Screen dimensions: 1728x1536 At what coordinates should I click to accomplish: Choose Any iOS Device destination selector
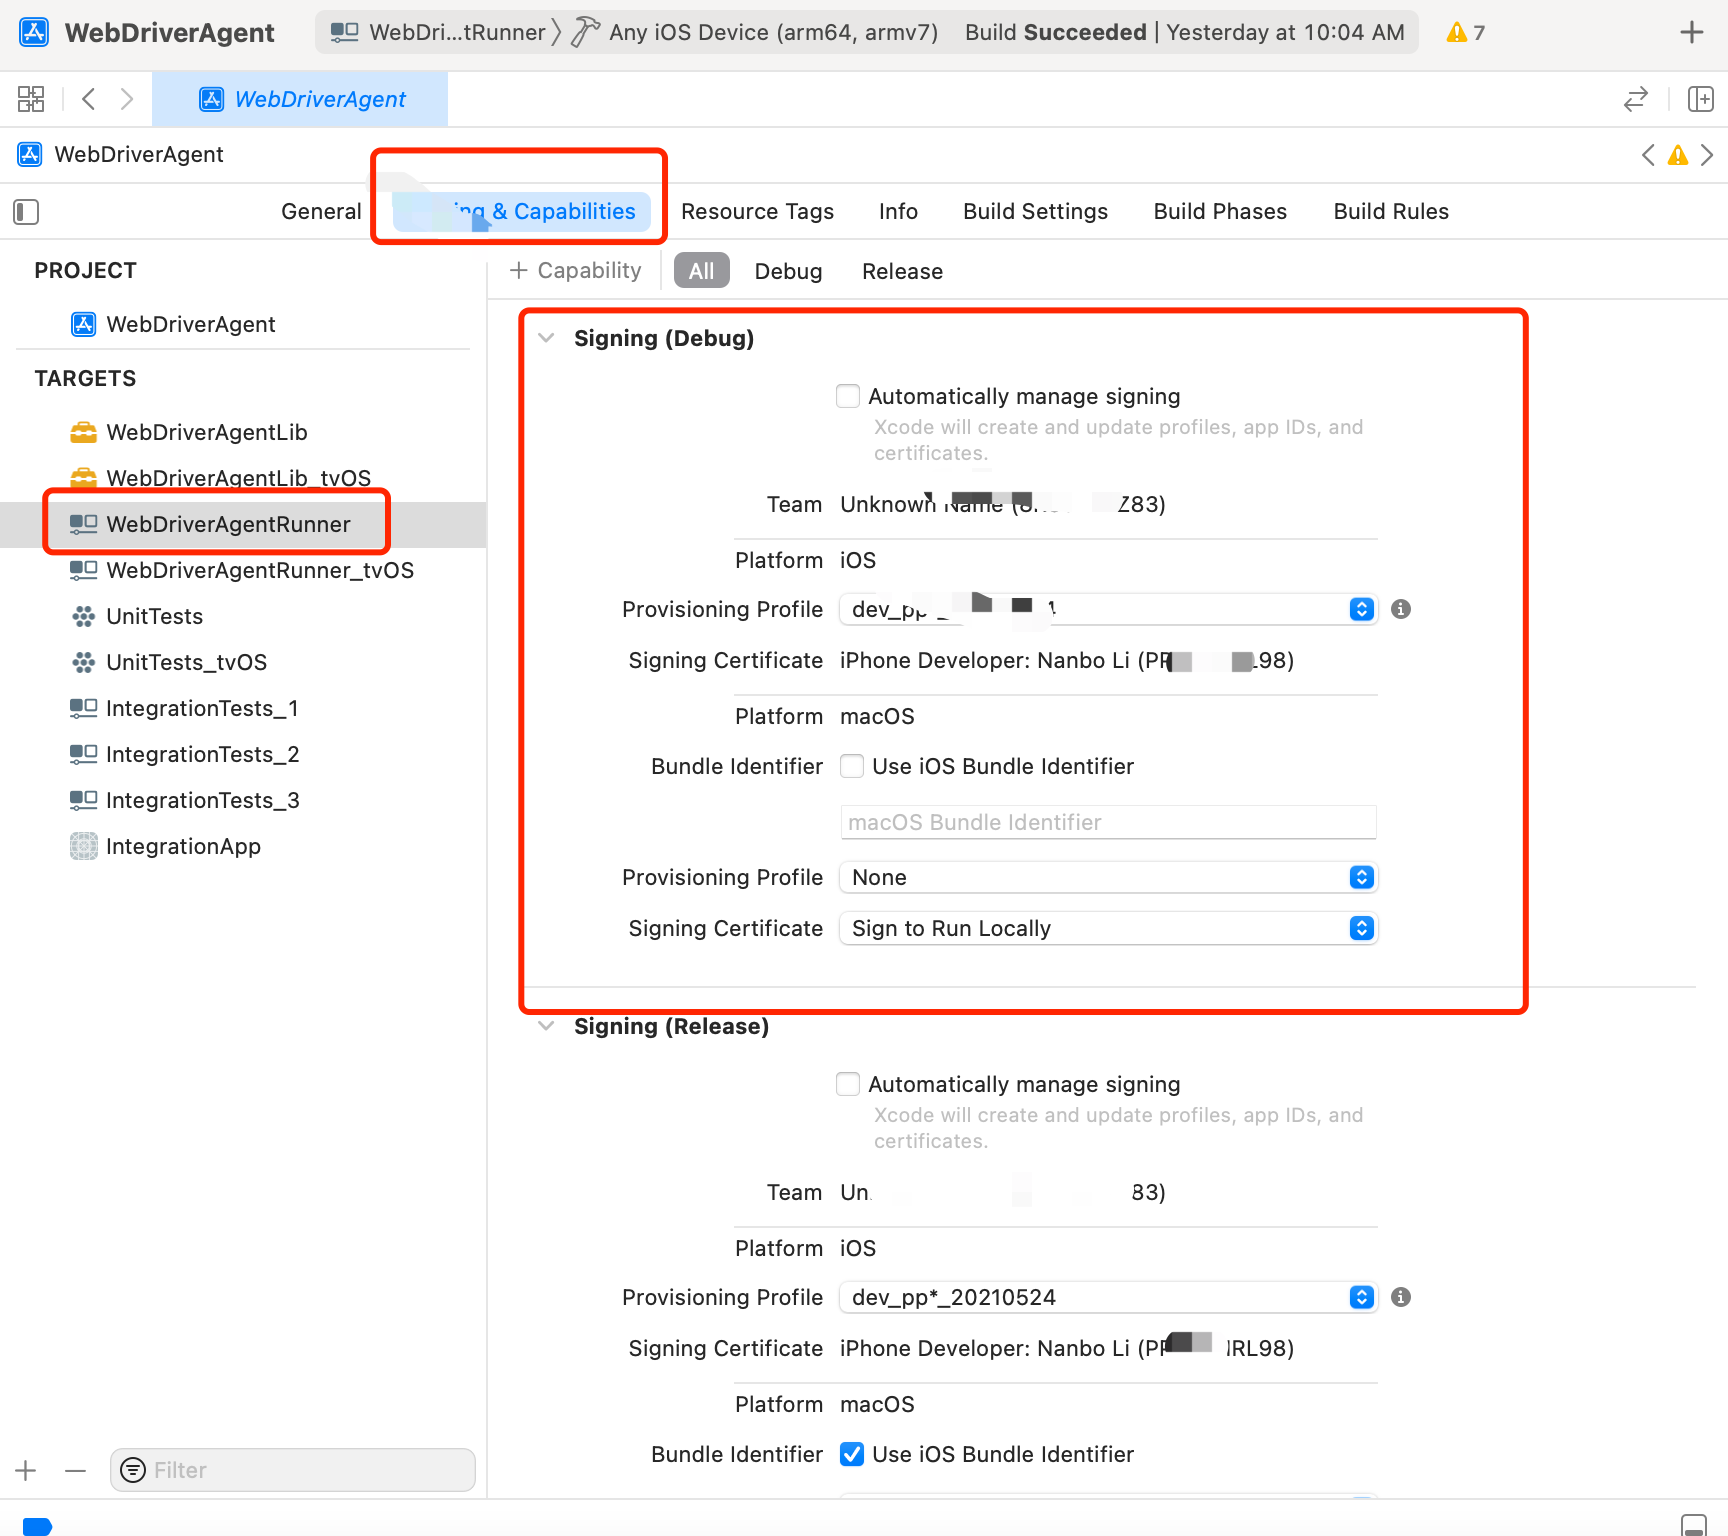click(773, 32)
